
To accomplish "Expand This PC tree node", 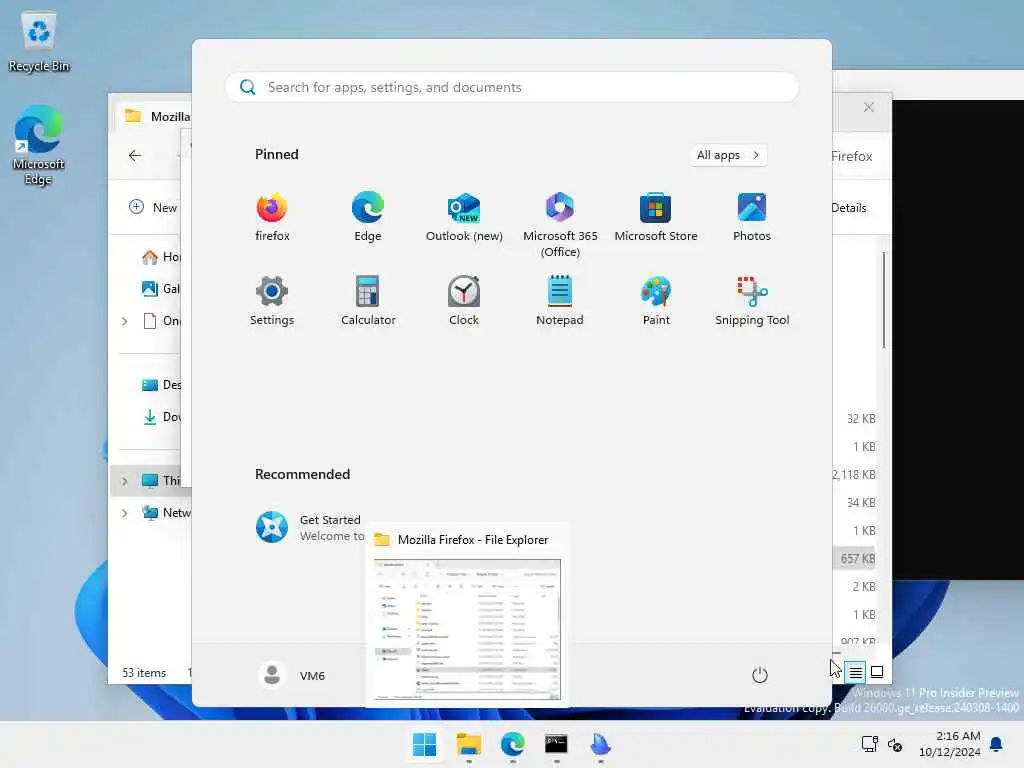I will coord(124,481).
